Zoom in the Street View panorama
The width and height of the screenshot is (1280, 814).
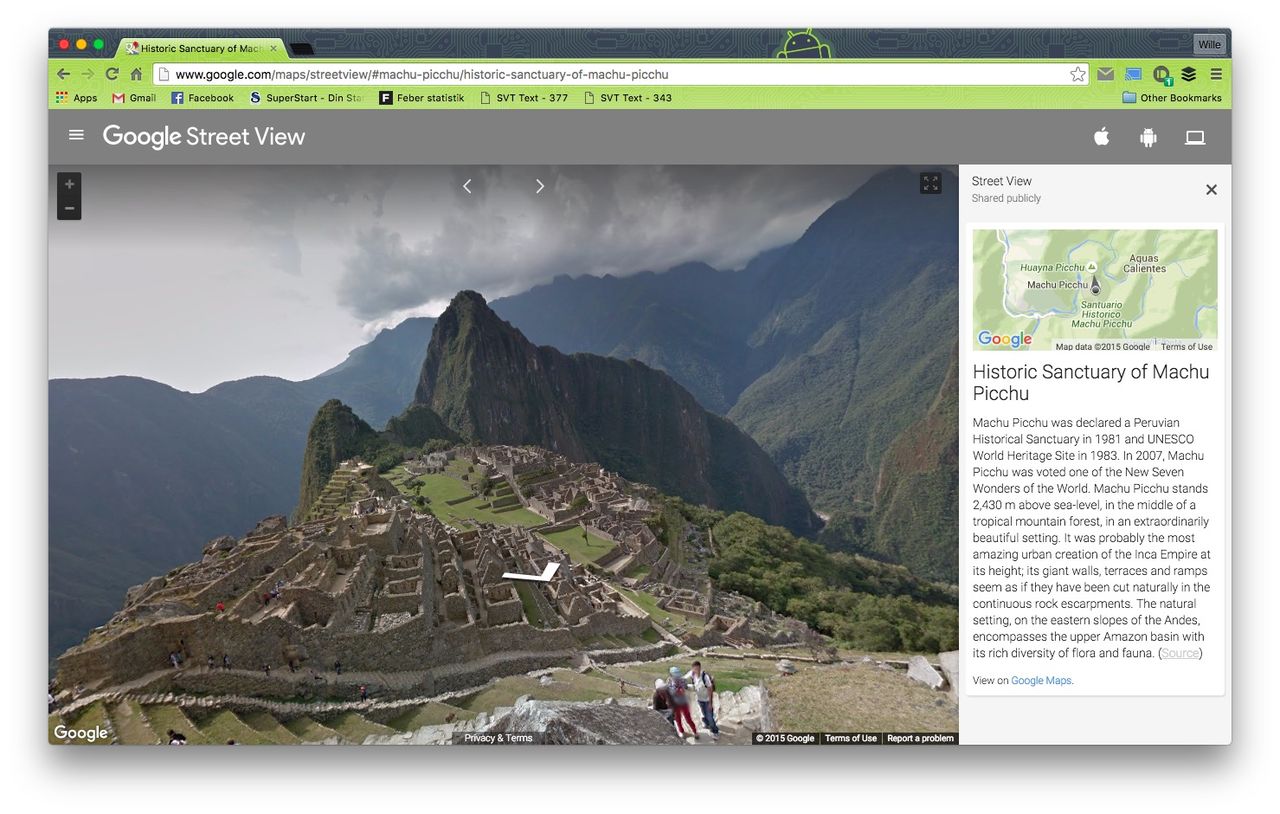69,185
